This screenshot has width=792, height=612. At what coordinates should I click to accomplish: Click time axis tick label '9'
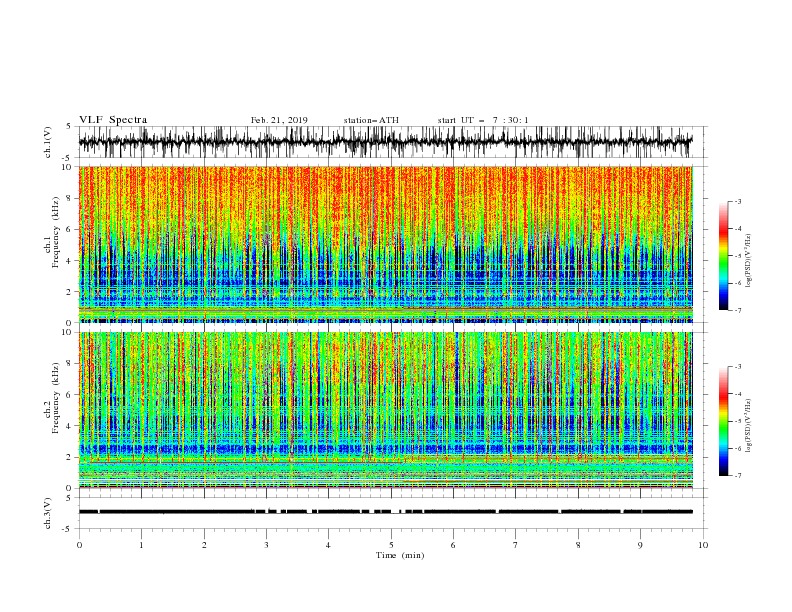(640, 545)
